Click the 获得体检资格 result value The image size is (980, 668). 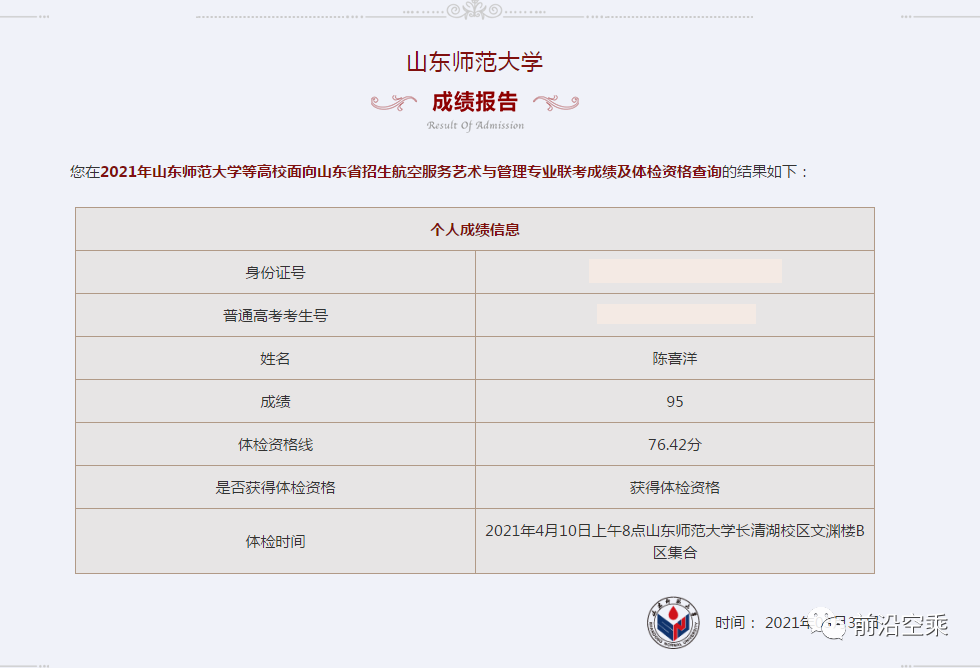click(675, 487)
